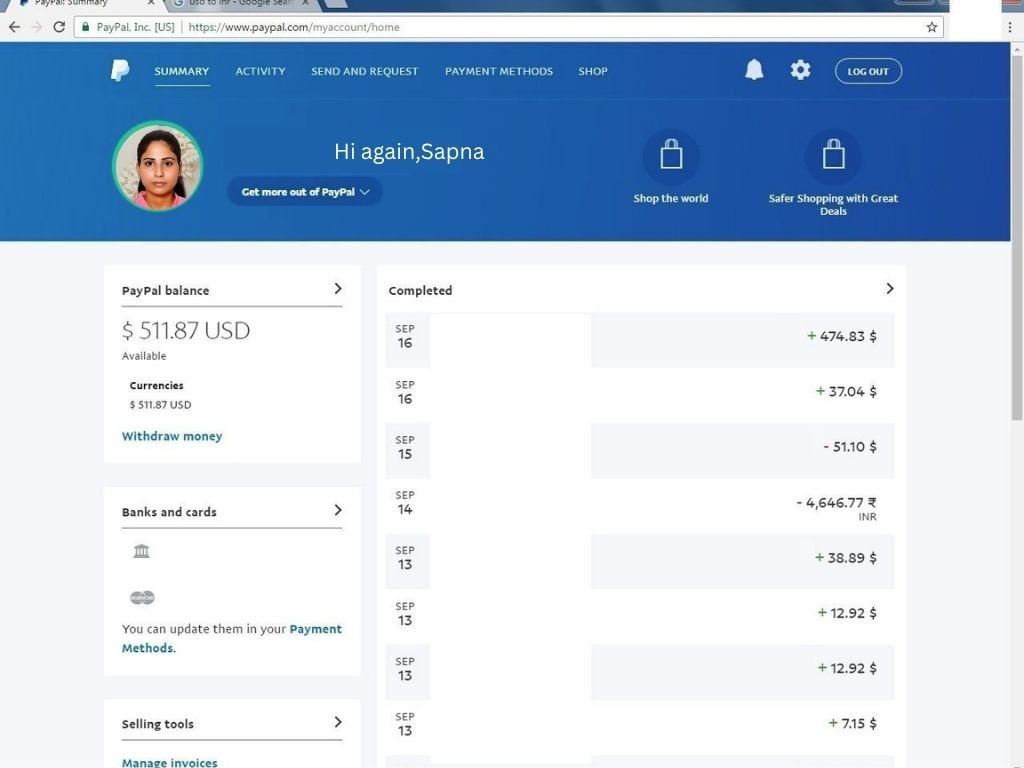The height and width of the screenshot is (768, 1024).
Task: Click the browser forward arrow
Action: click(37, 27)
